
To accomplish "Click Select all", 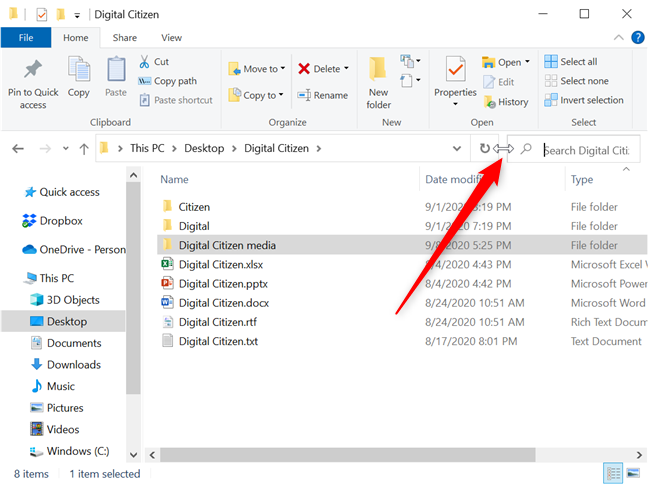I will point(571,62).
